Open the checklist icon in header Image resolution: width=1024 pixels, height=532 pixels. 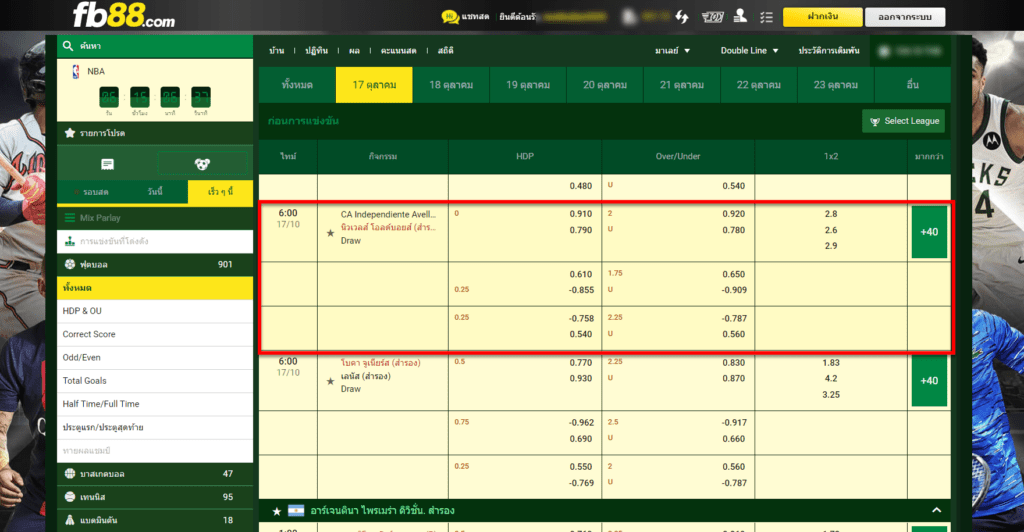(767, 17)
